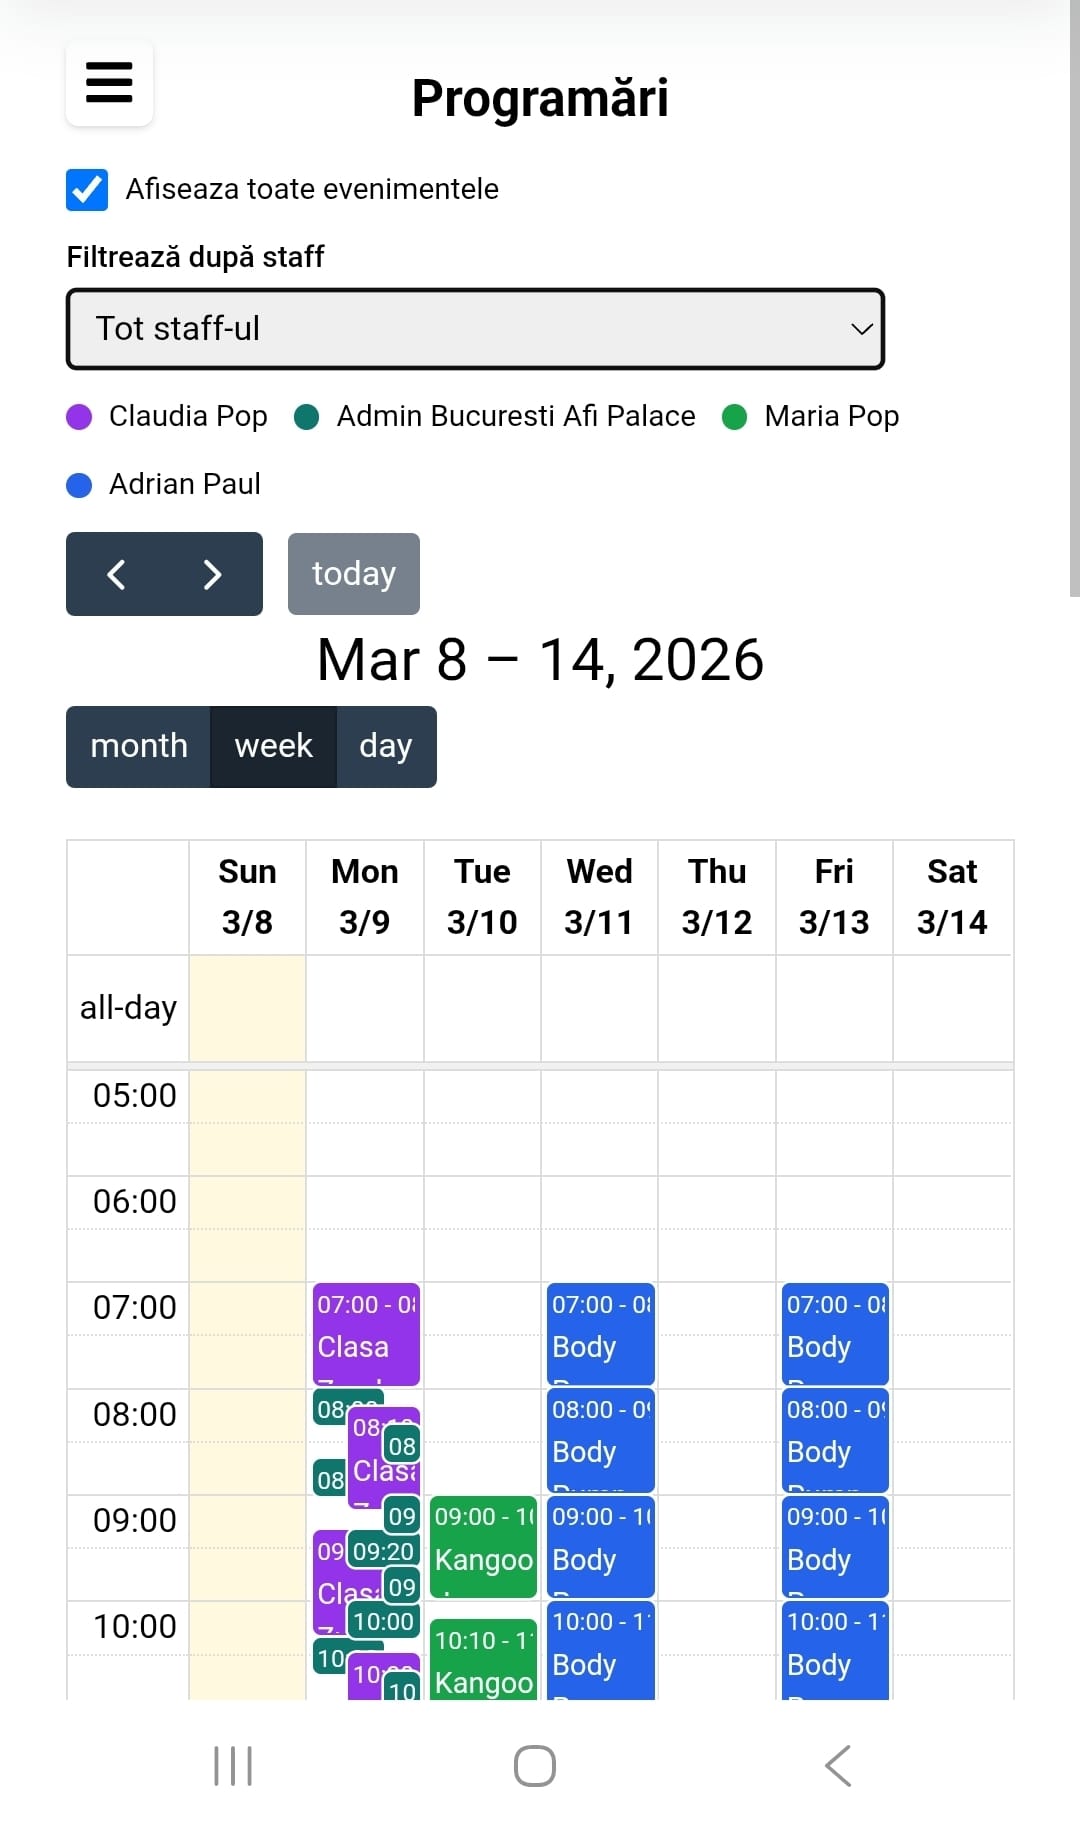Screen dimensions: 1080x1826
Task: Open Android recent apps icon
Action: point(233,1766)
